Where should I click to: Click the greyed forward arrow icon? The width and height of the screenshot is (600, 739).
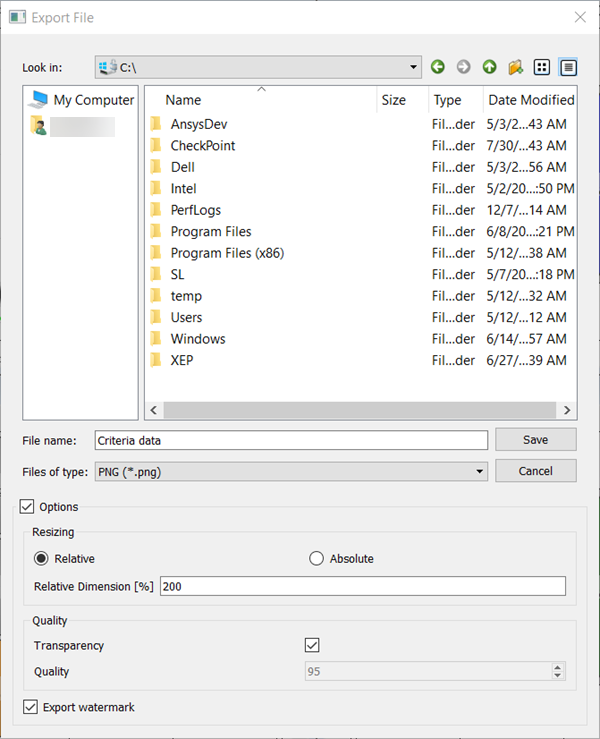tap(463, 67)
